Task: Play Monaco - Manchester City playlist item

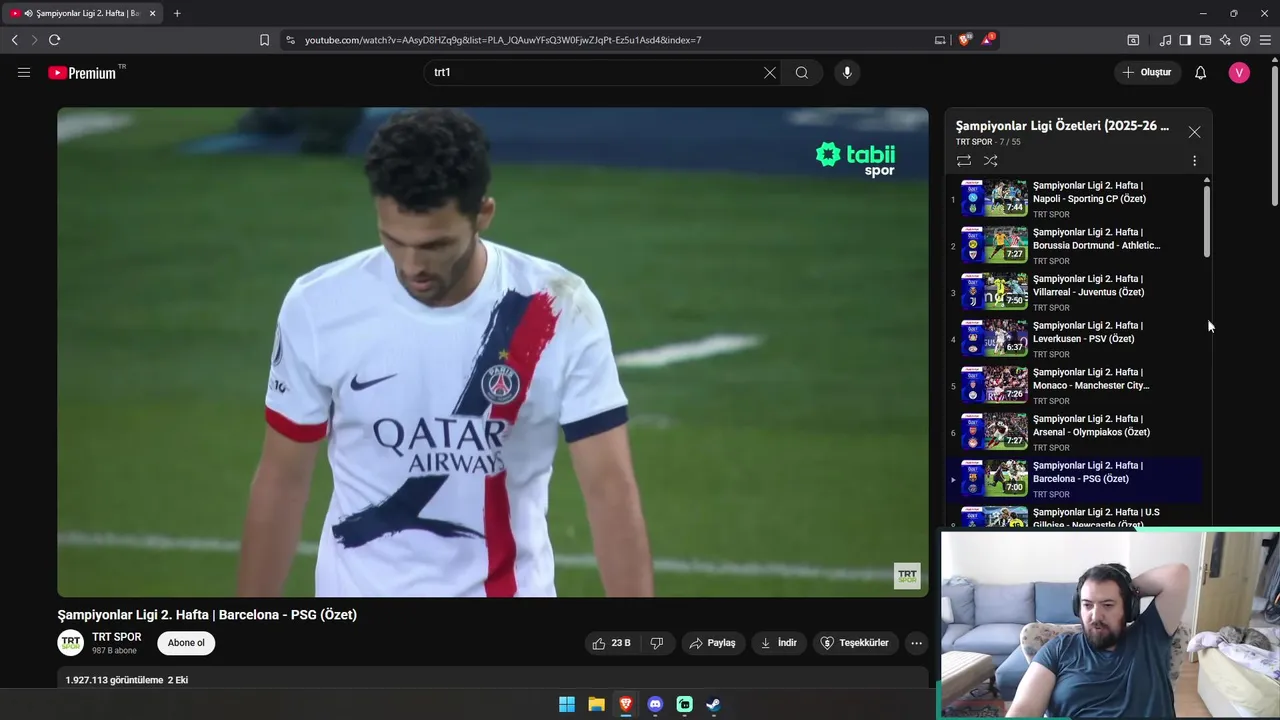Action: pos(1075,385)
